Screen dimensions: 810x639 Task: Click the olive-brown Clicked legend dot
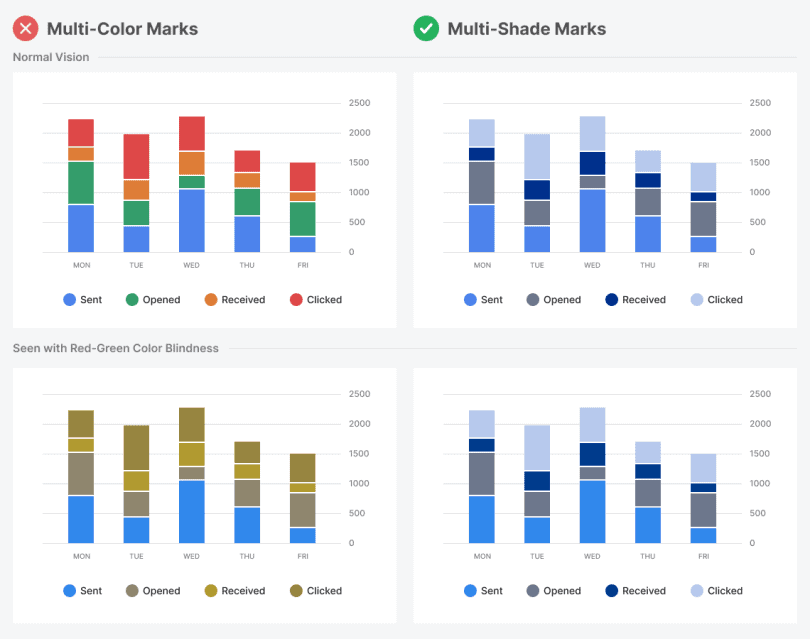point(296,590)
